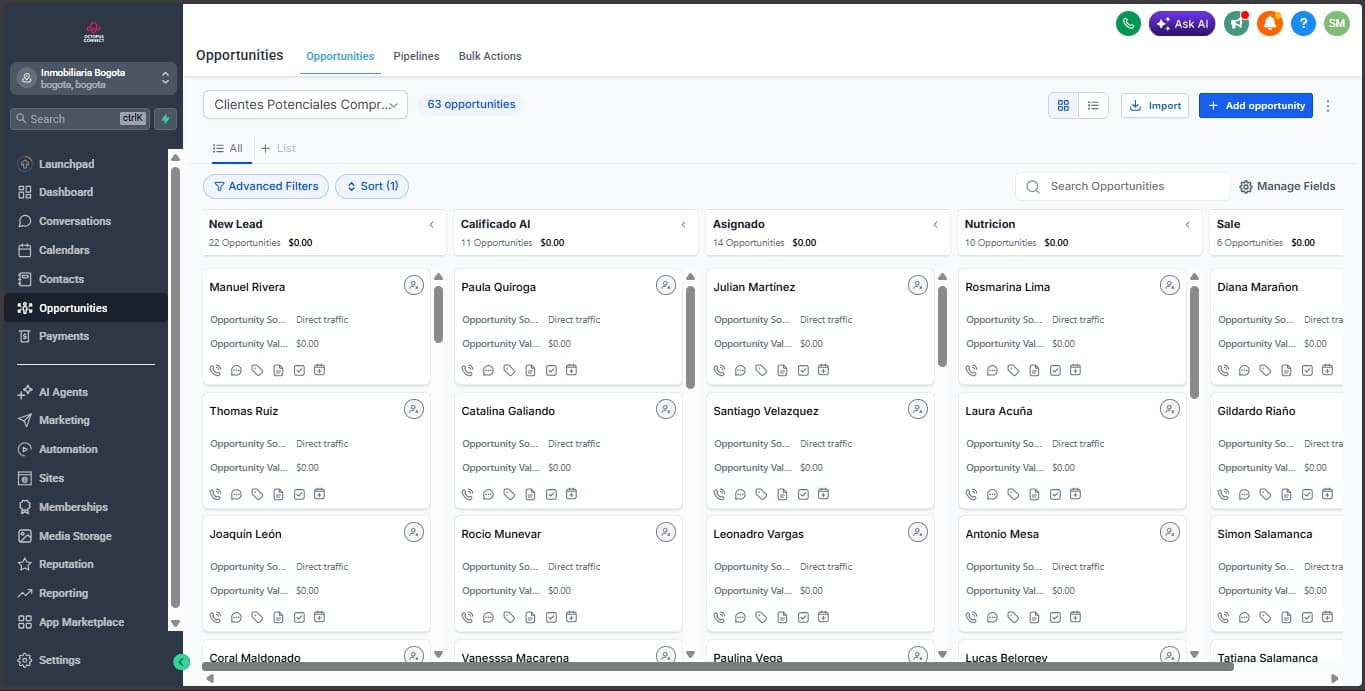
Task: Open the Sort dropdown
Action: pos(372,186)
